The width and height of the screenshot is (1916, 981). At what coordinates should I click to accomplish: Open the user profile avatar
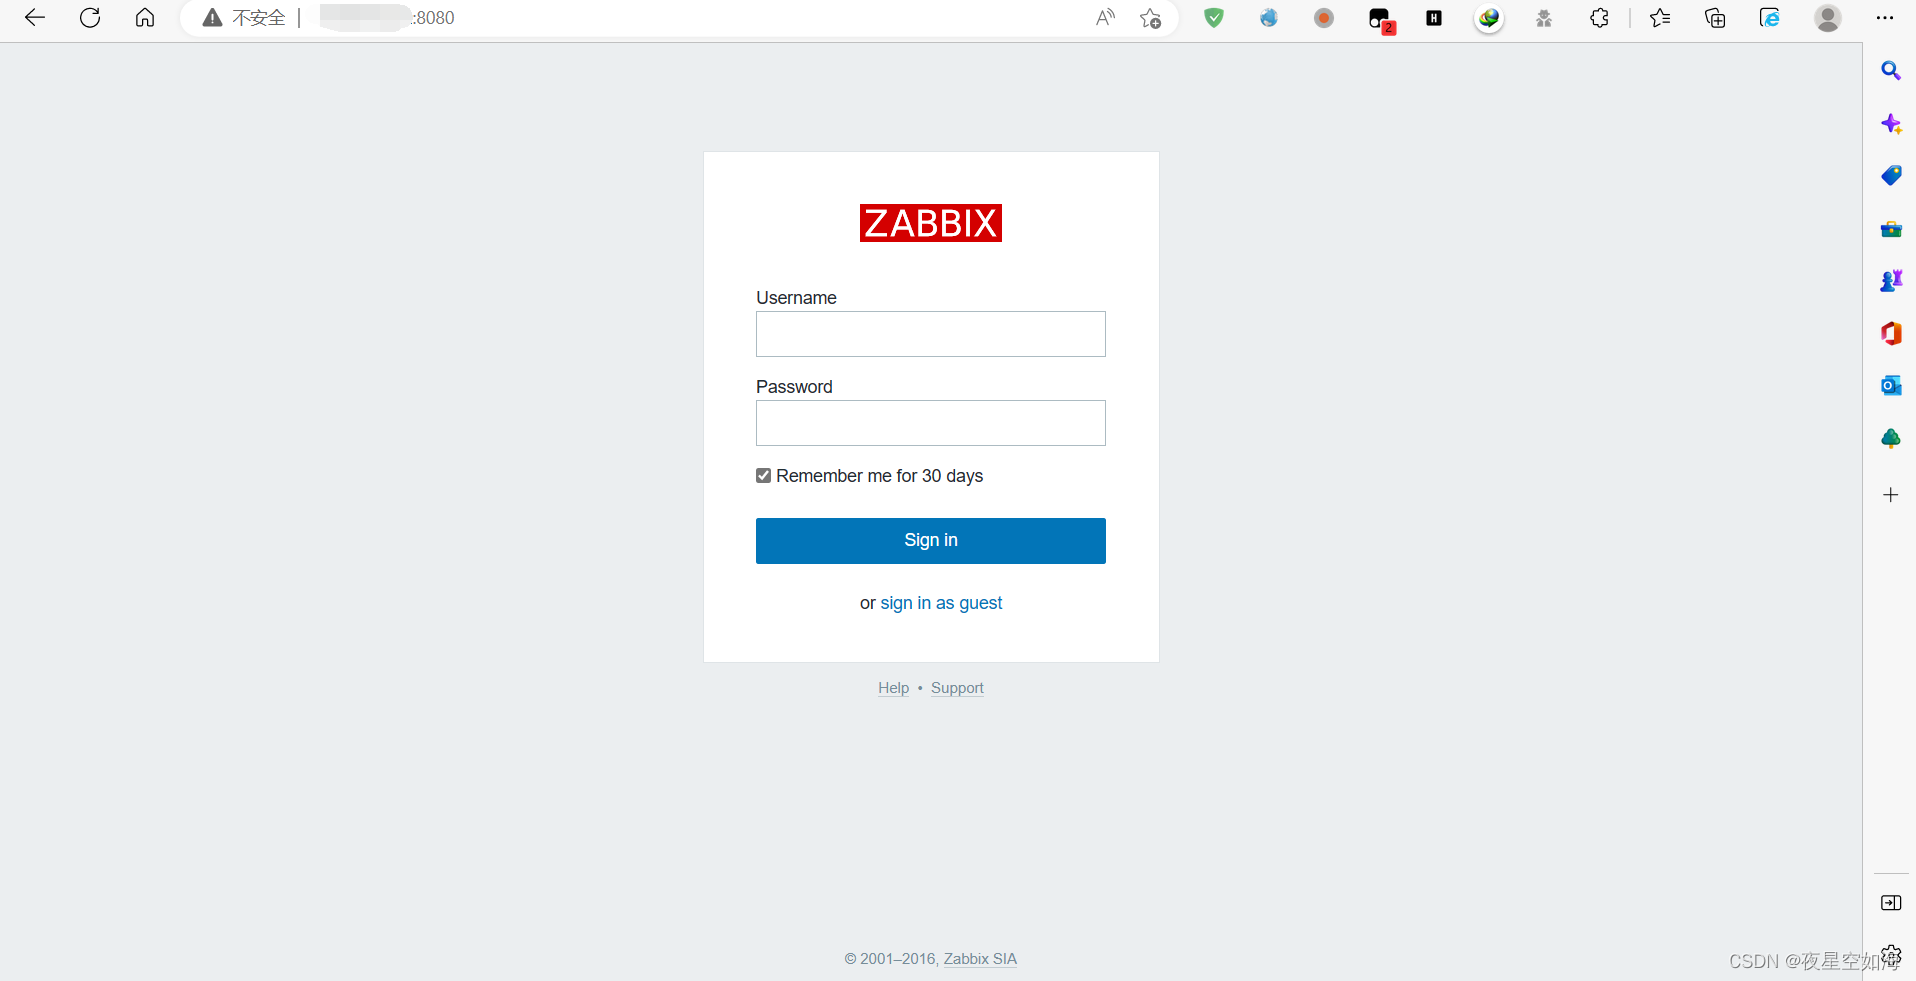pos(1828,18)
